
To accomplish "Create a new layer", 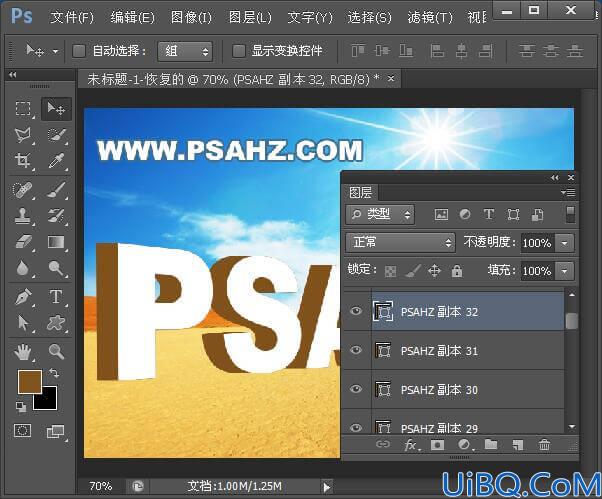I will click(x=518, y=445).
